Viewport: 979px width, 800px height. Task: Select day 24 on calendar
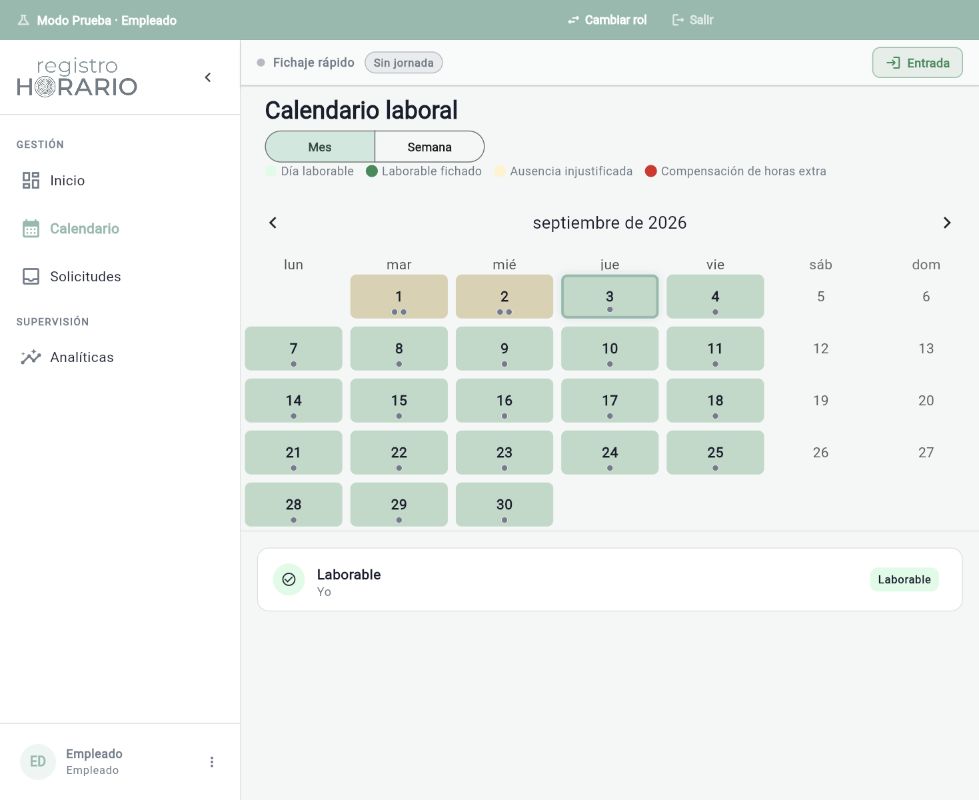point(610,452)
